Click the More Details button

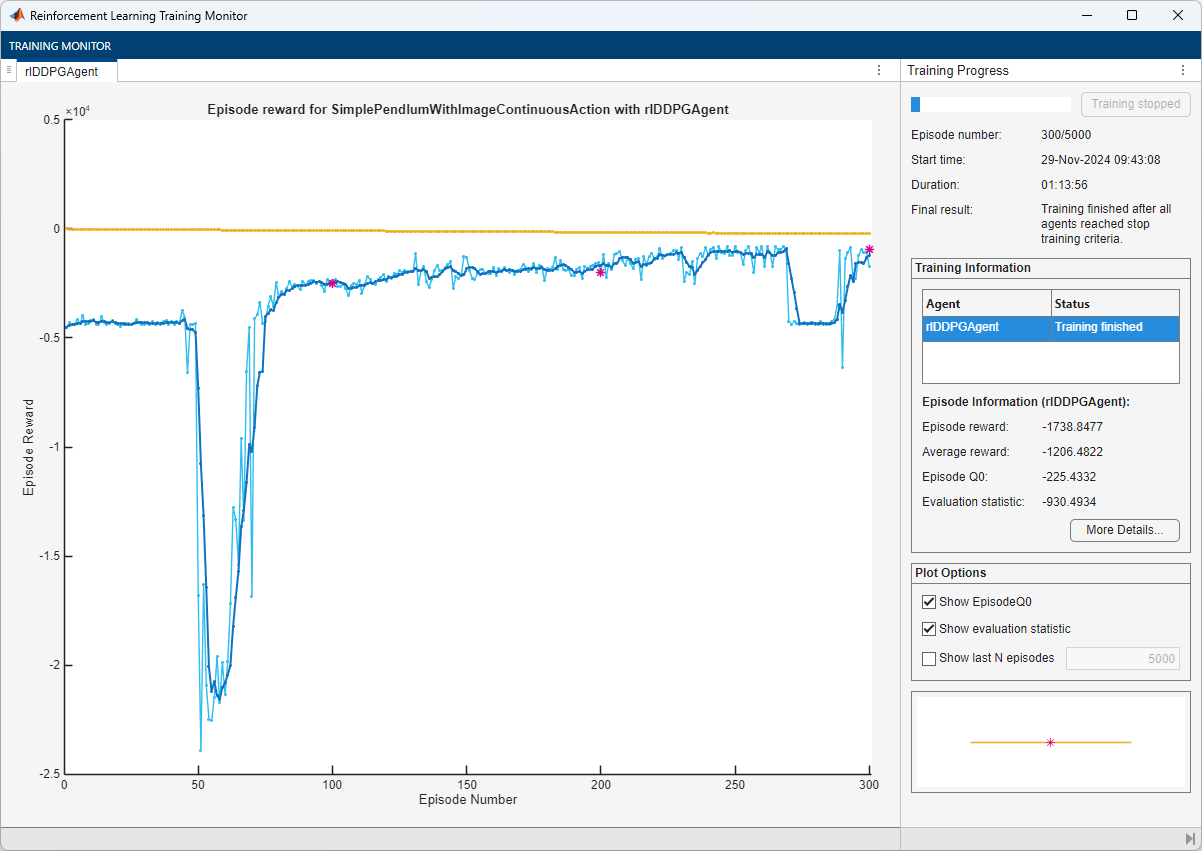tap(1124, 530)
